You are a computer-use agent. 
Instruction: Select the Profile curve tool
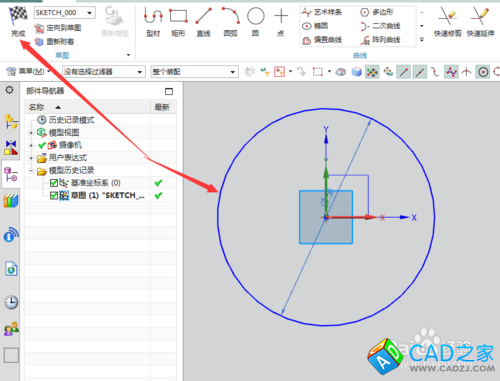(153, 16)
